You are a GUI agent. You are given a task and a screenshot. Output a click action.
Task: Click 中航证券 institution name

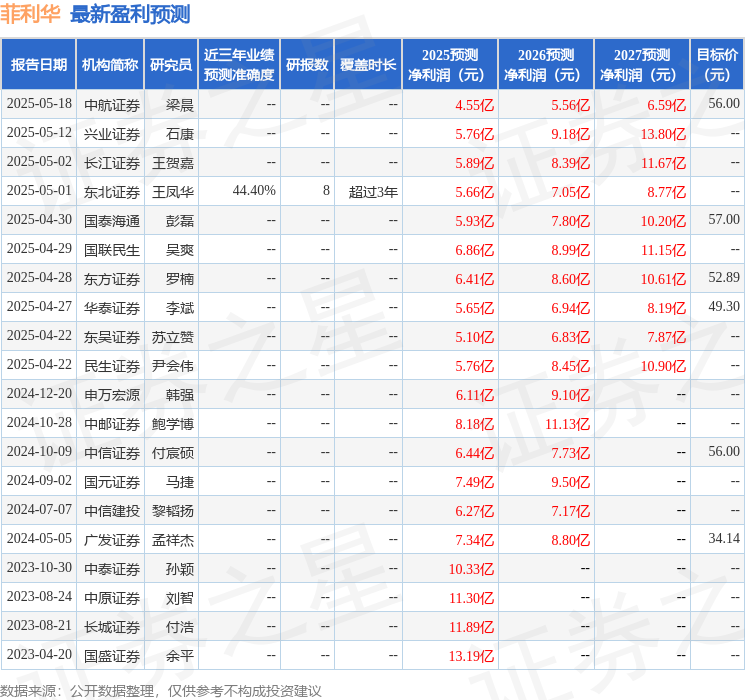click(x=112, y=105)
